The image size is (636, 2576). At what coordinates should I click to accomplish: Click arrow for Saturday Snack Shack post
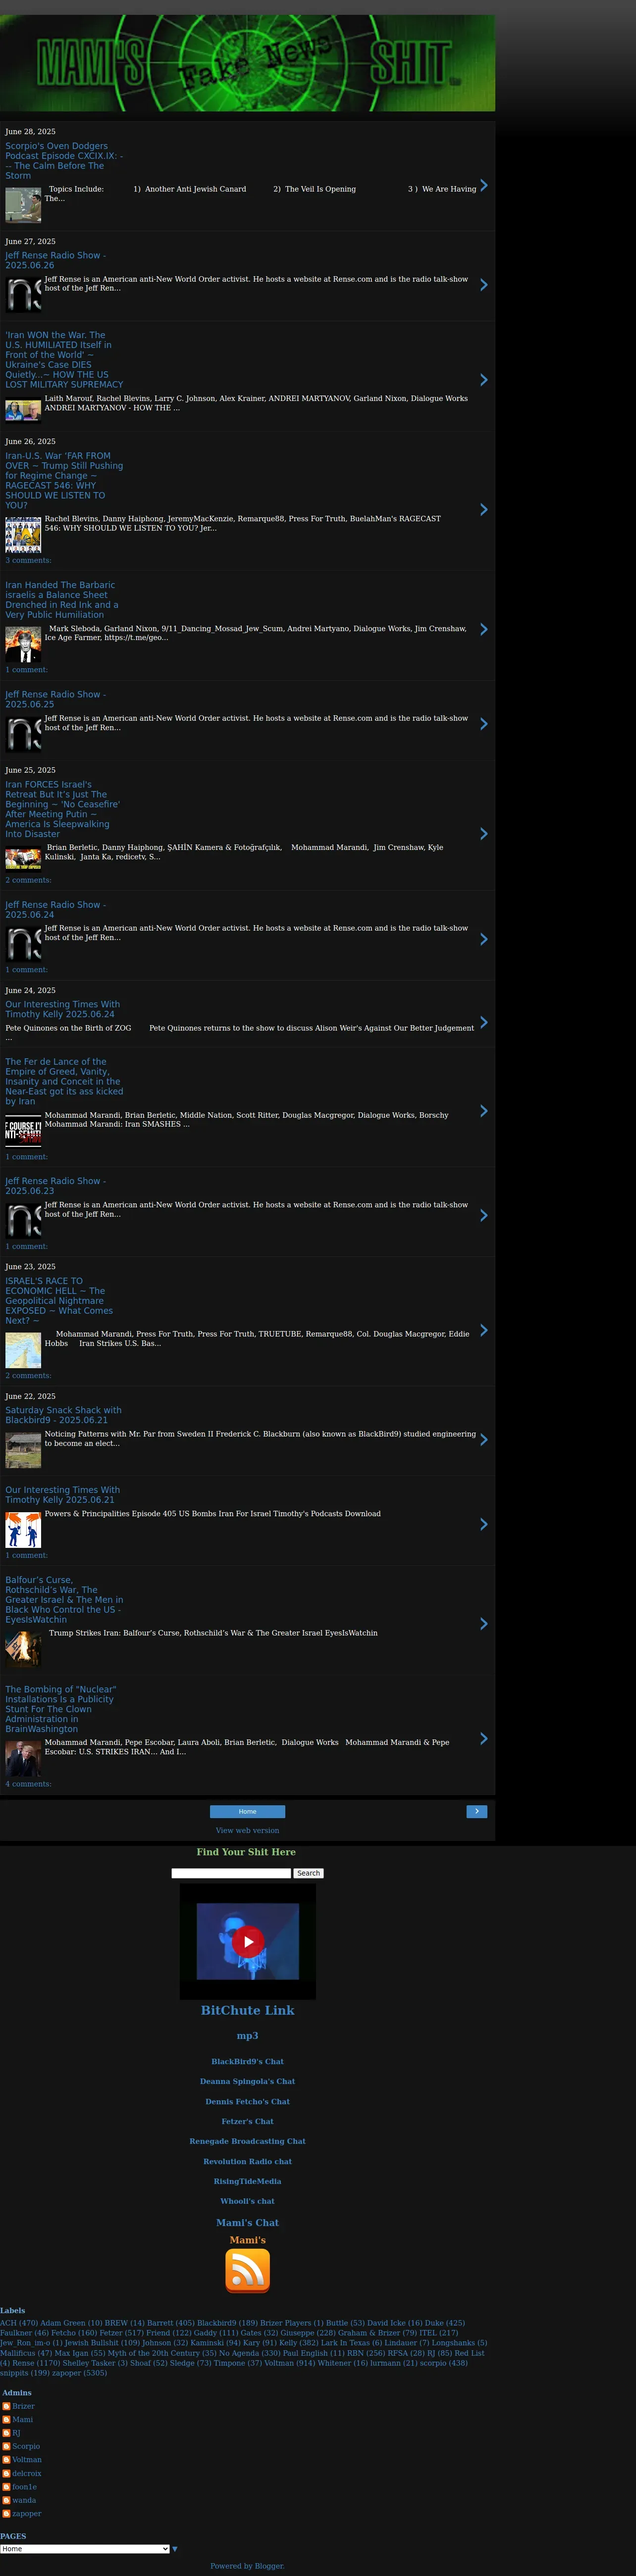coord(484,1440)
